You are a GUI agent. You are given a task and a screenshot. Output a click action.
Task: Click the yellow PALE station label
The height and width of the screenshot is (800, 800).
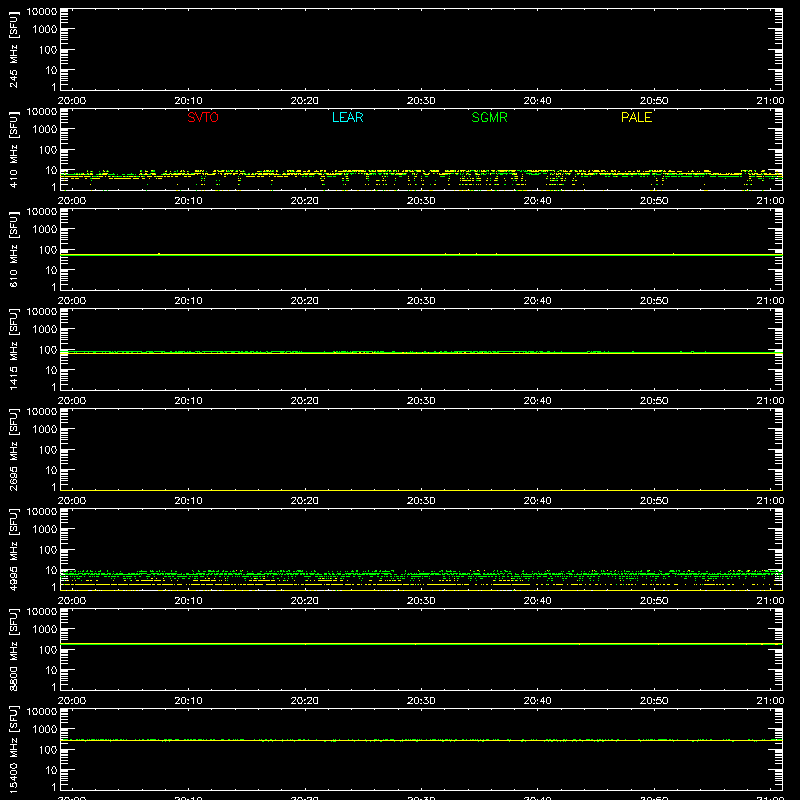pos(636,117)
